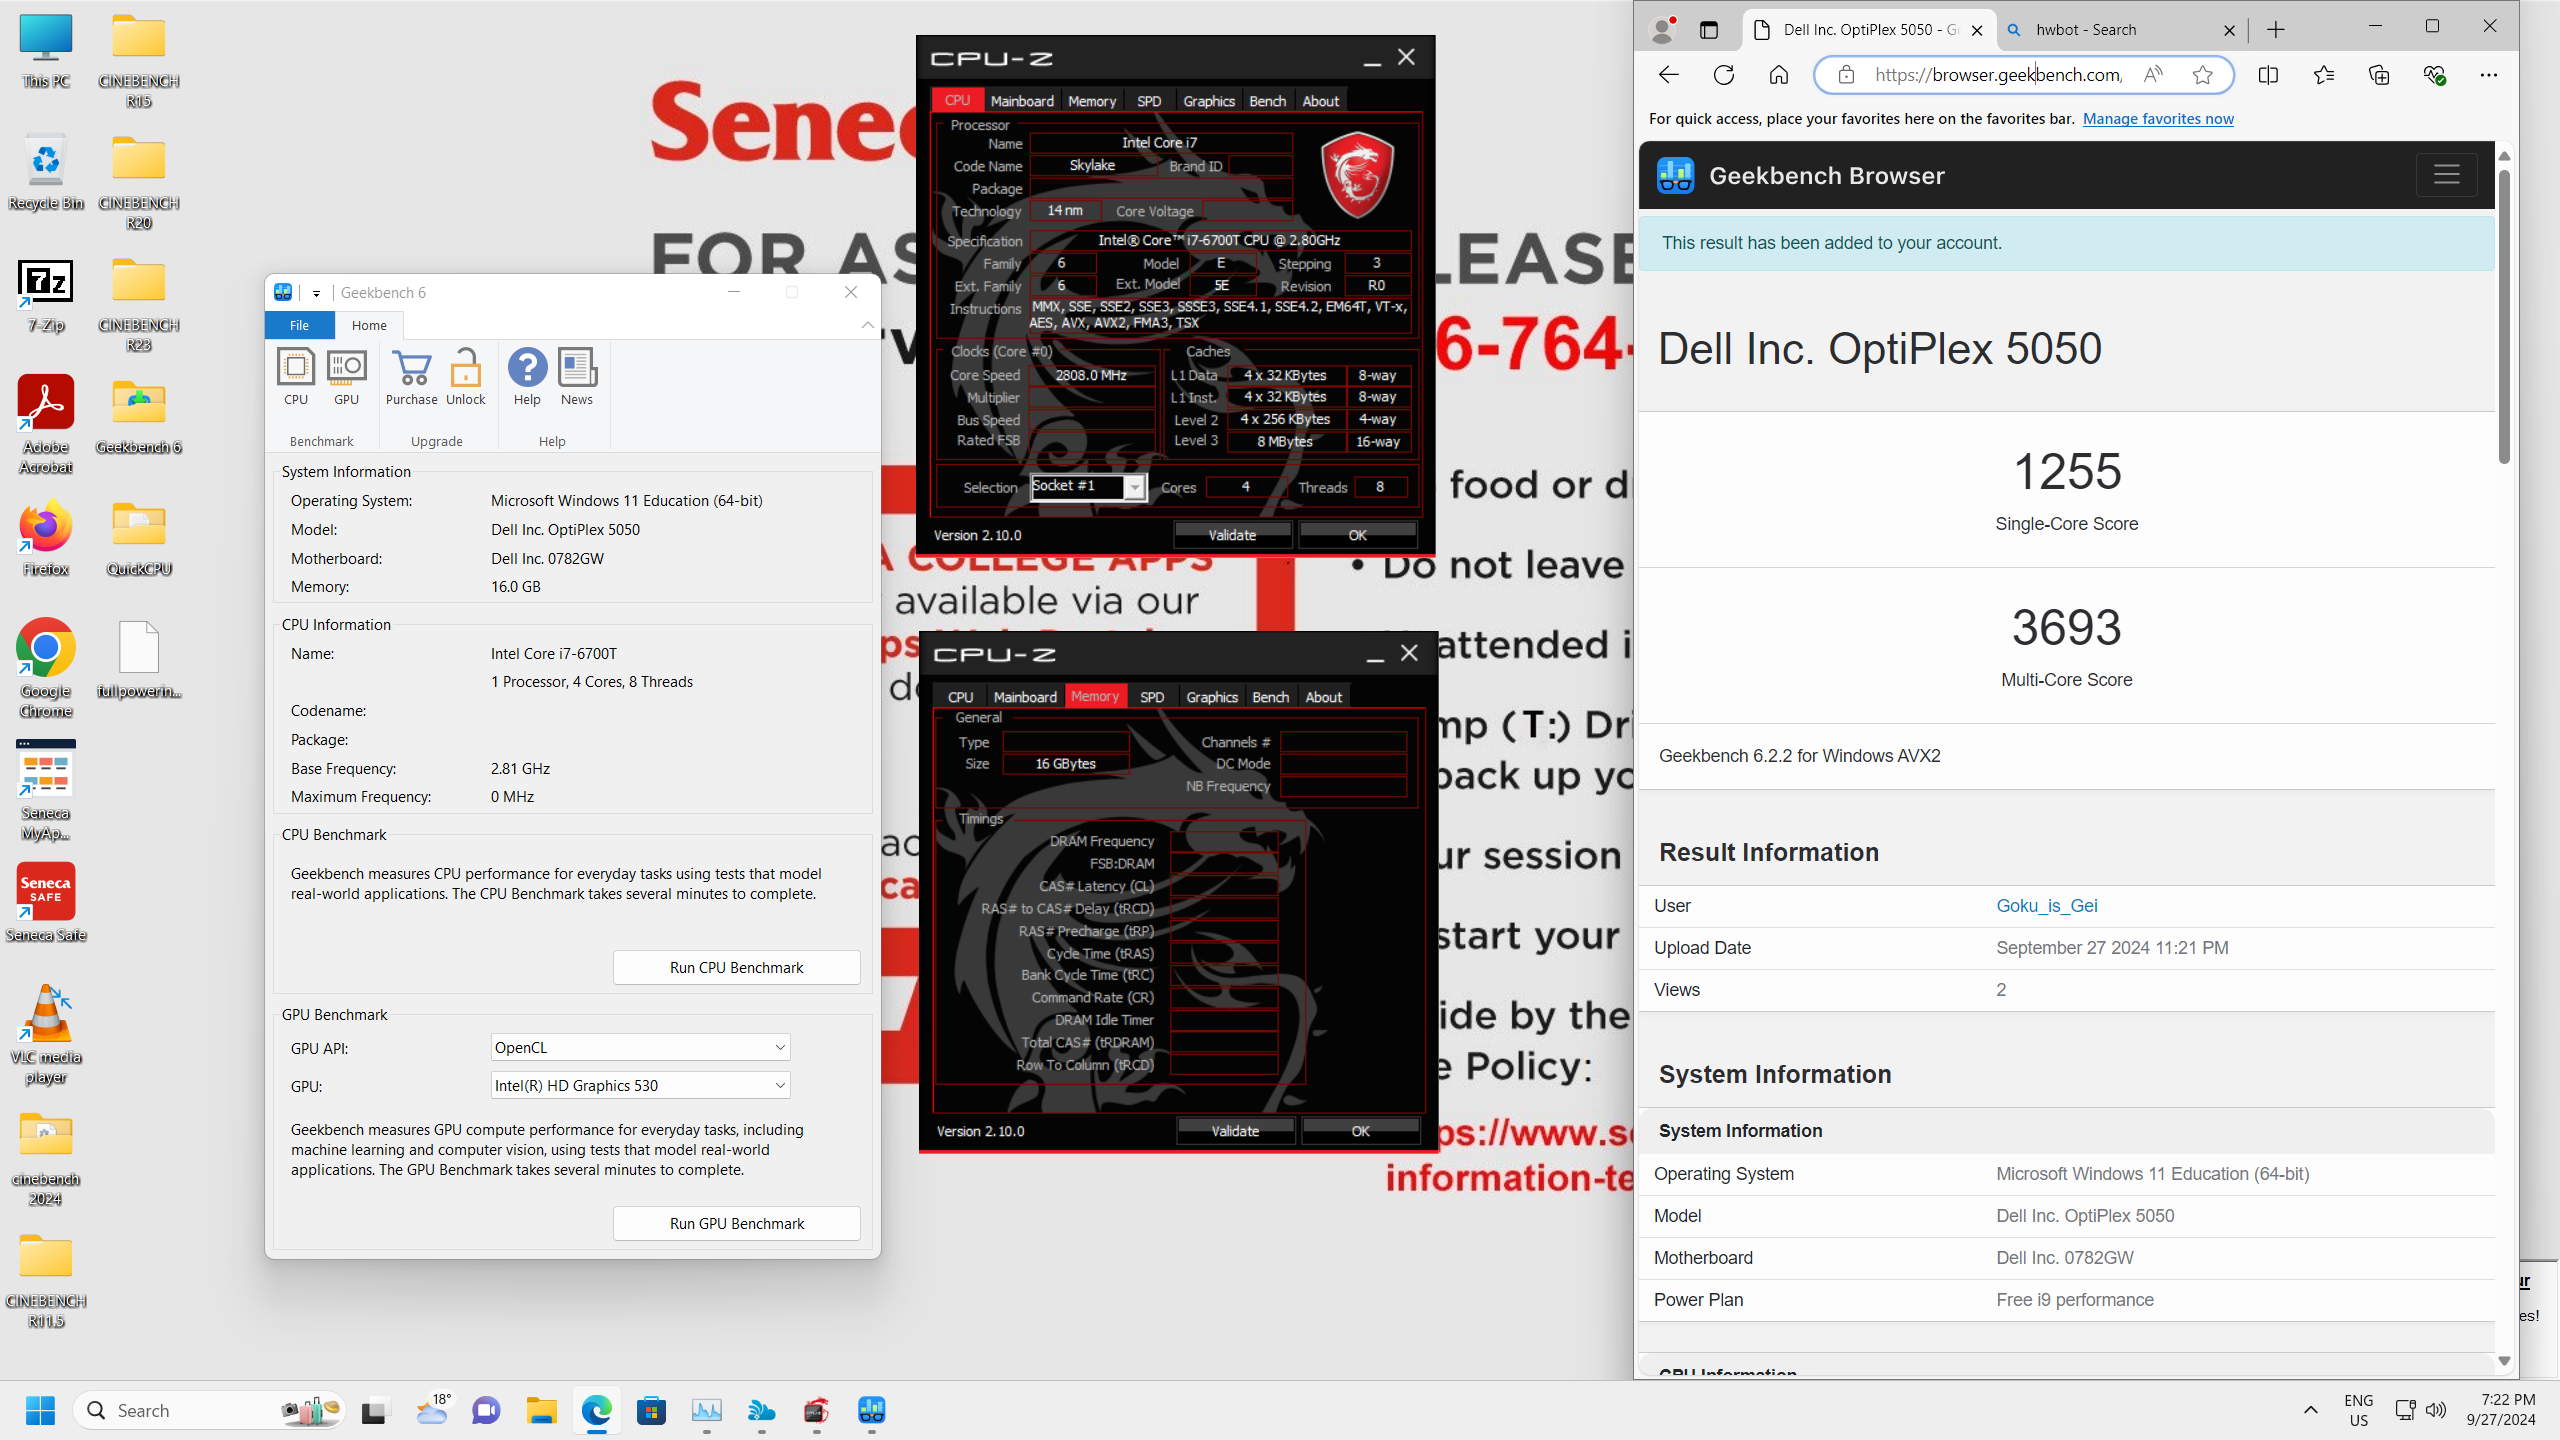Click the Windows Start button
Image resolution: width=2560 pixels, height=1440 pixels.
pos(41,1411)
